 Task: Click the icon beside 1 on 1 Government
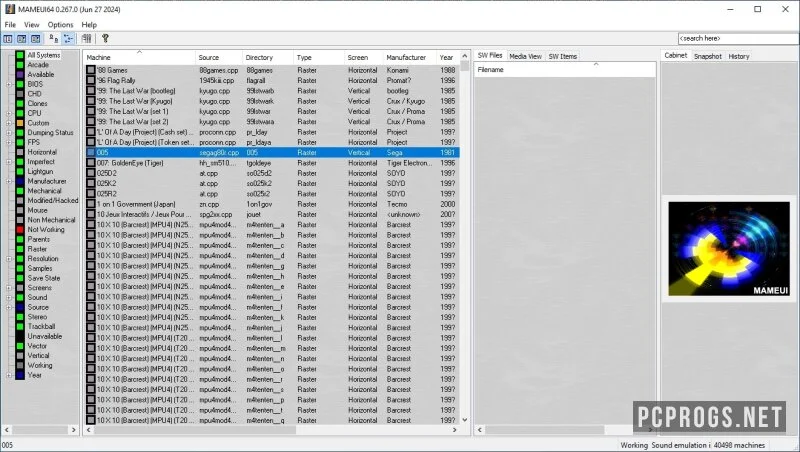(91, 204)
